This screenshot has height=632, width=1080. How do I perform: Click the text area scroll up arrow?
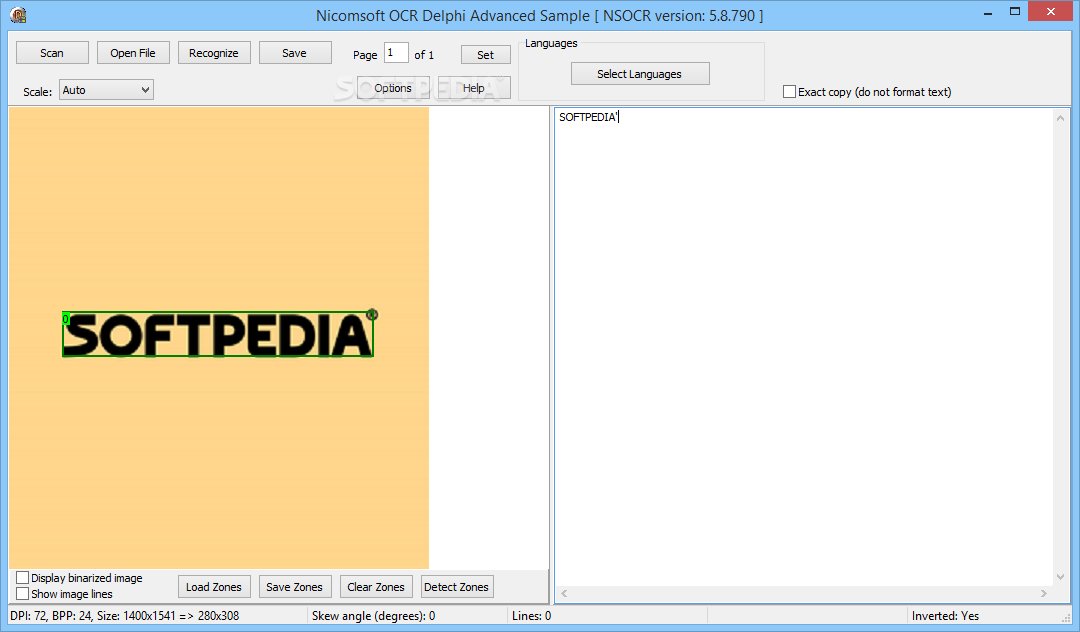coord(1061,118)
